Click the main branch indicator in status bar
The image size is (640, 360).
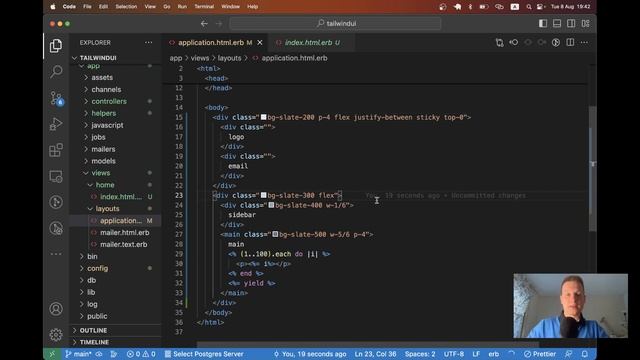point(78,354)
